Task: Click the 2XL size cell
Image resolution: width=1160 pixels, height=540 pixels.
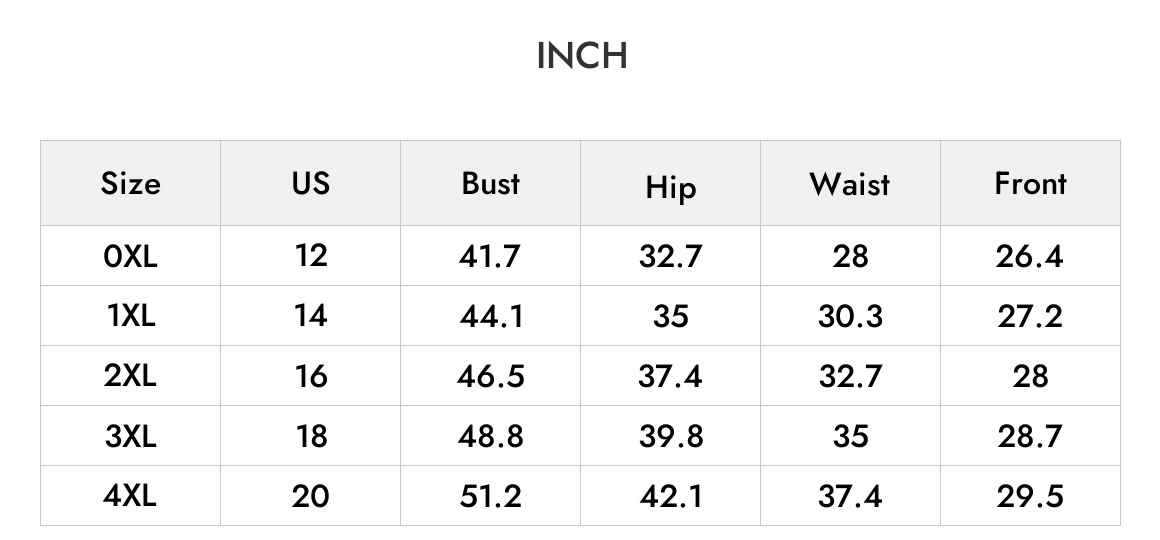Action: (130, 376)
